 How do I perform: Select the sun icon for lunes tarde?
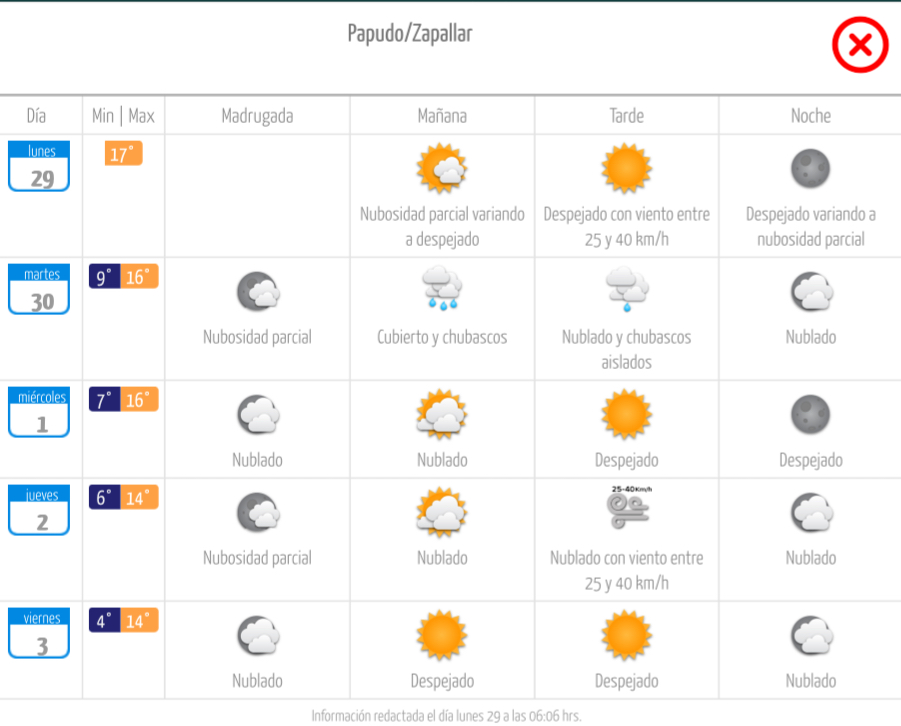pos(626,168)
